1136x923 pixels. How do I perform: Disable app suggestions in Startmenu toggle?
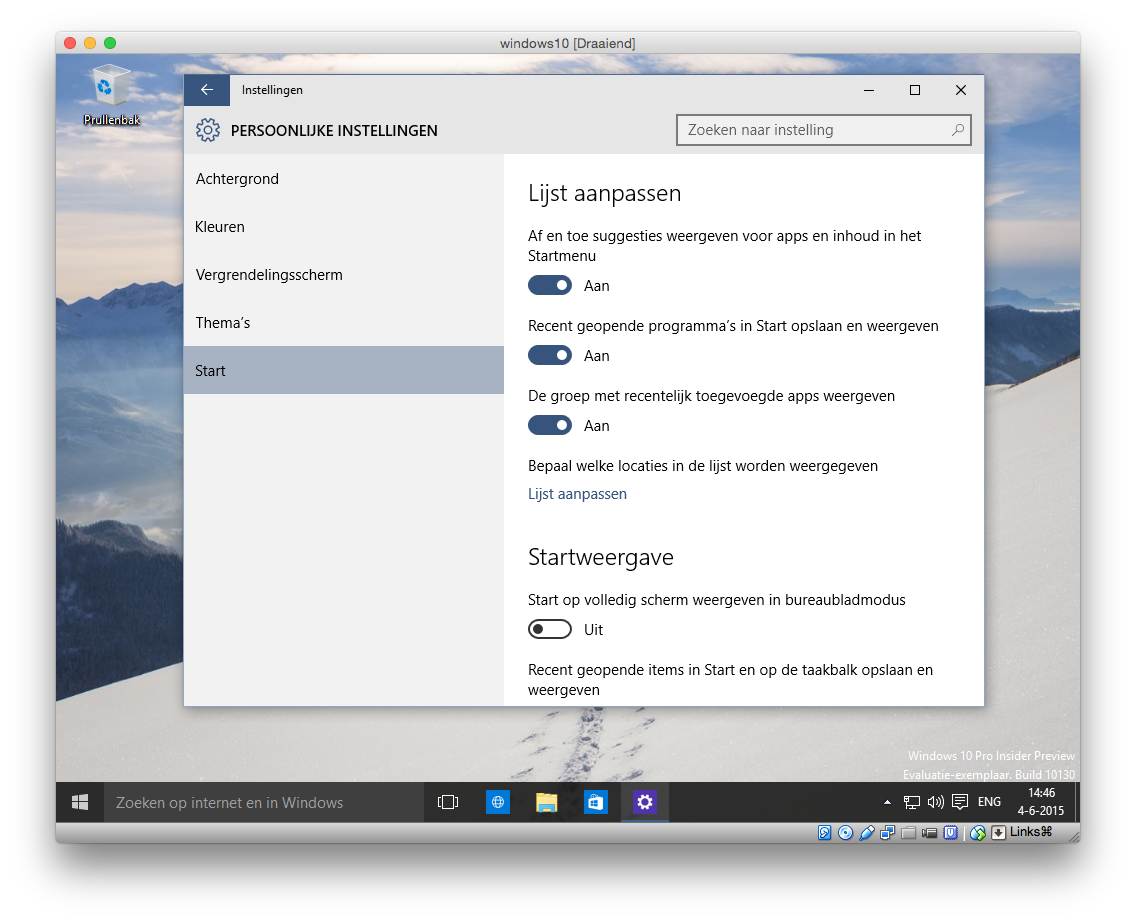click(550, 286)
